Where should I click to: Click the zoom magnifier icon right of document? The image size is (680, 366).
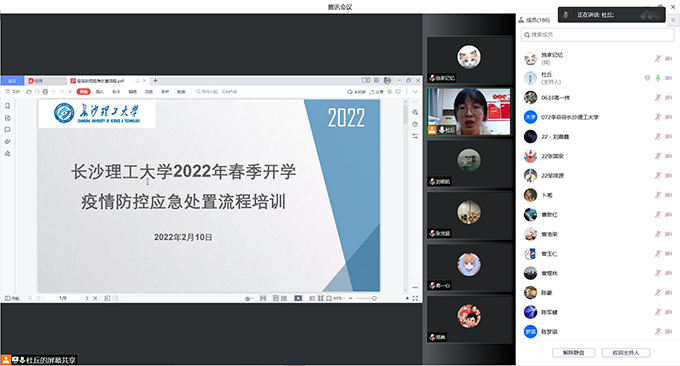415,112
